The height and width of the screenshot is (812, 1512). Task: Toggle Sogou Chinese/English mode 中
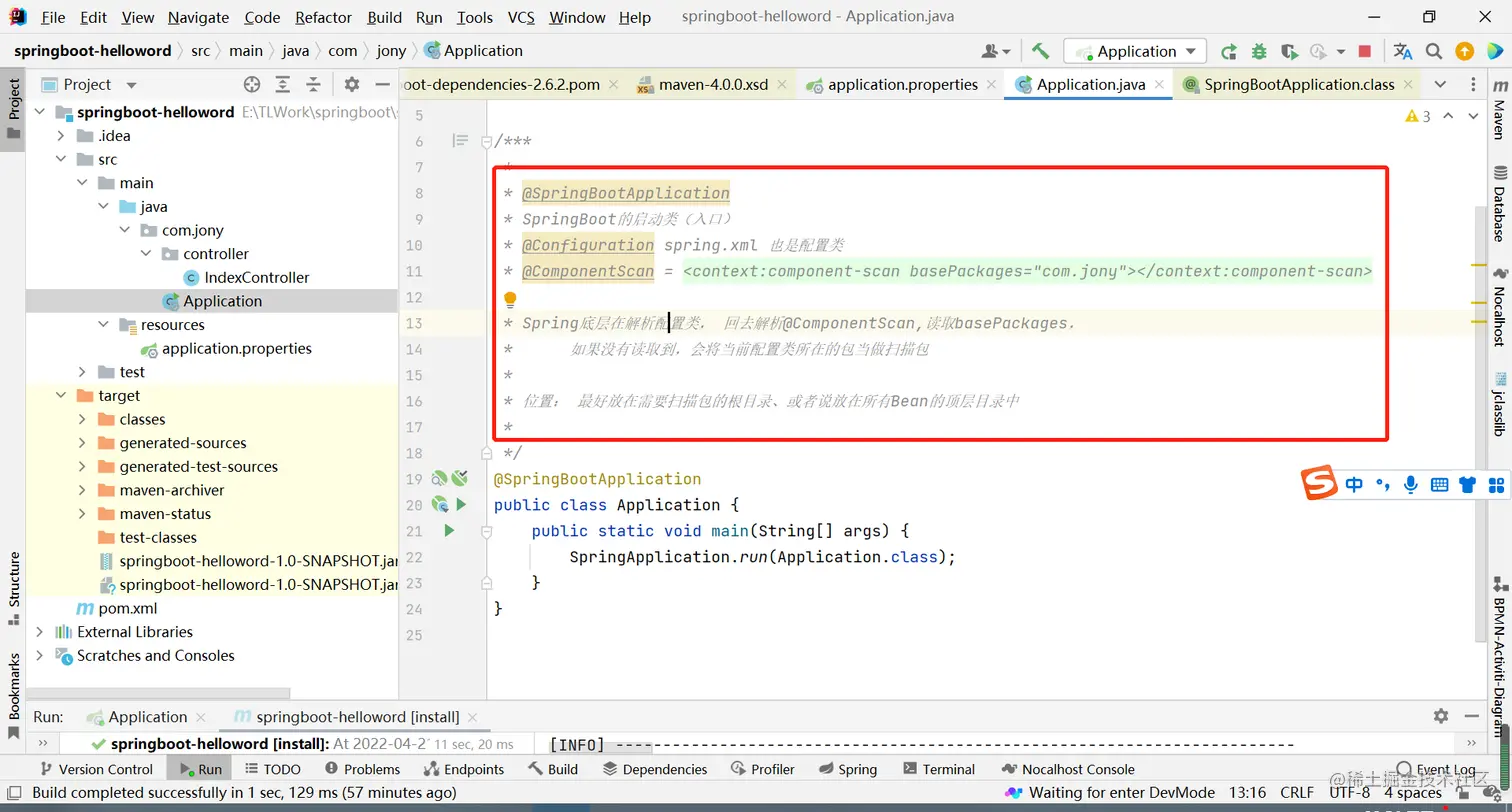[x=1354, y=485]
